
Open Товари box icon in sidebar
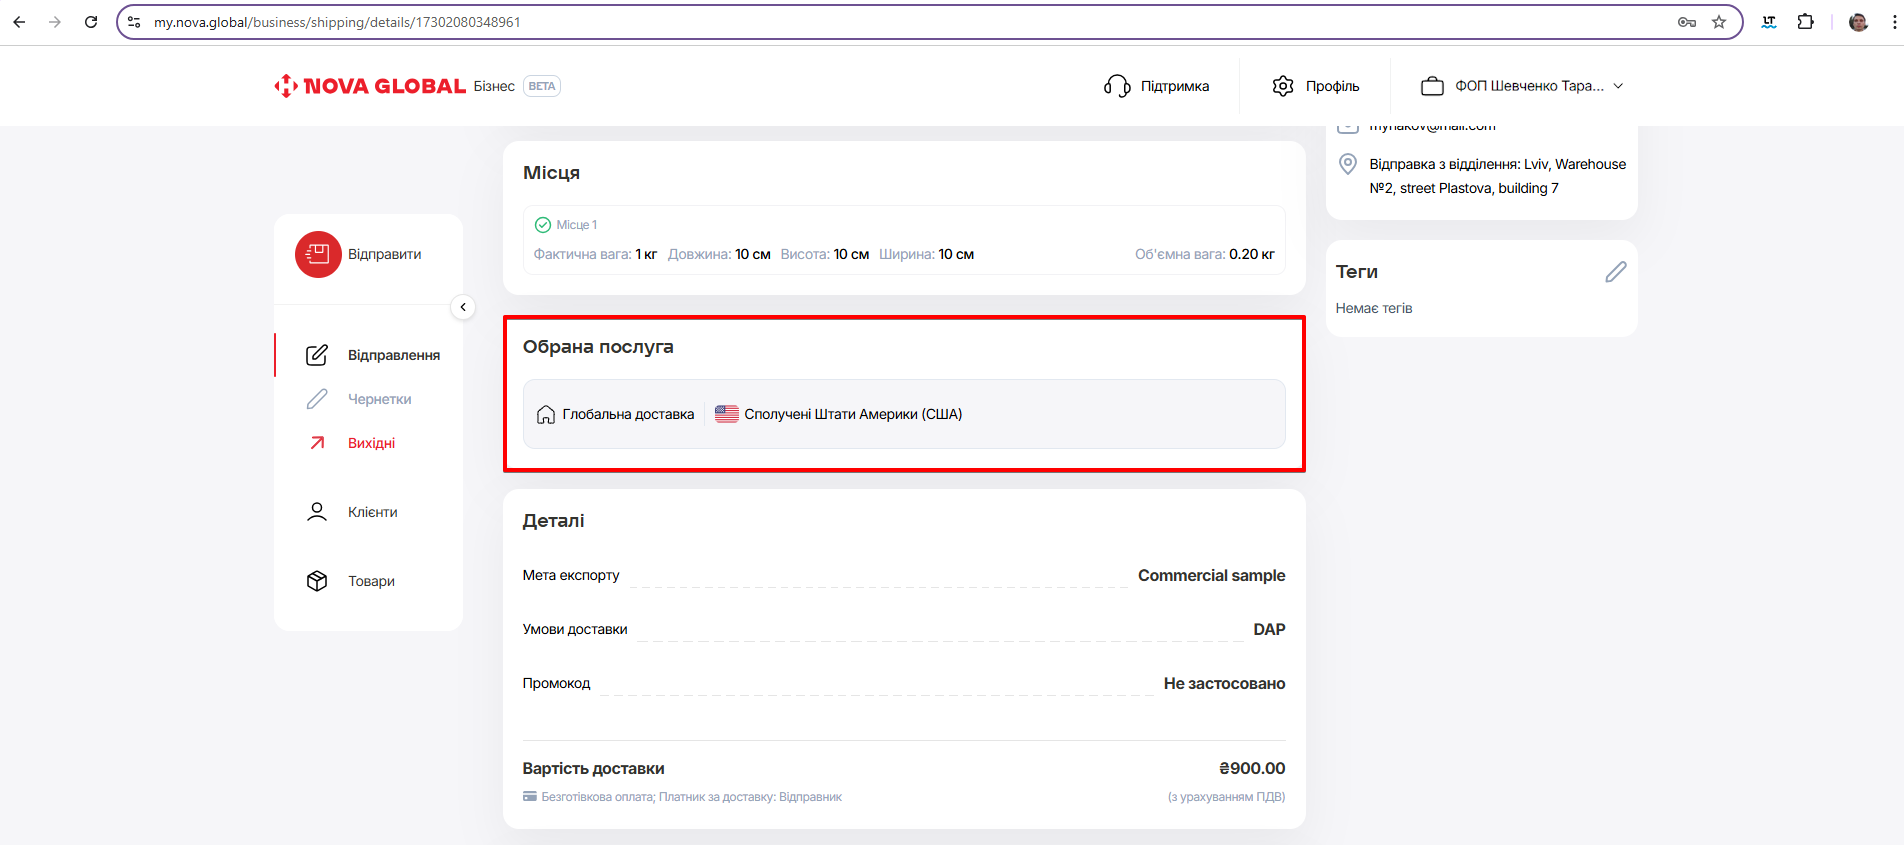[317, 581]
